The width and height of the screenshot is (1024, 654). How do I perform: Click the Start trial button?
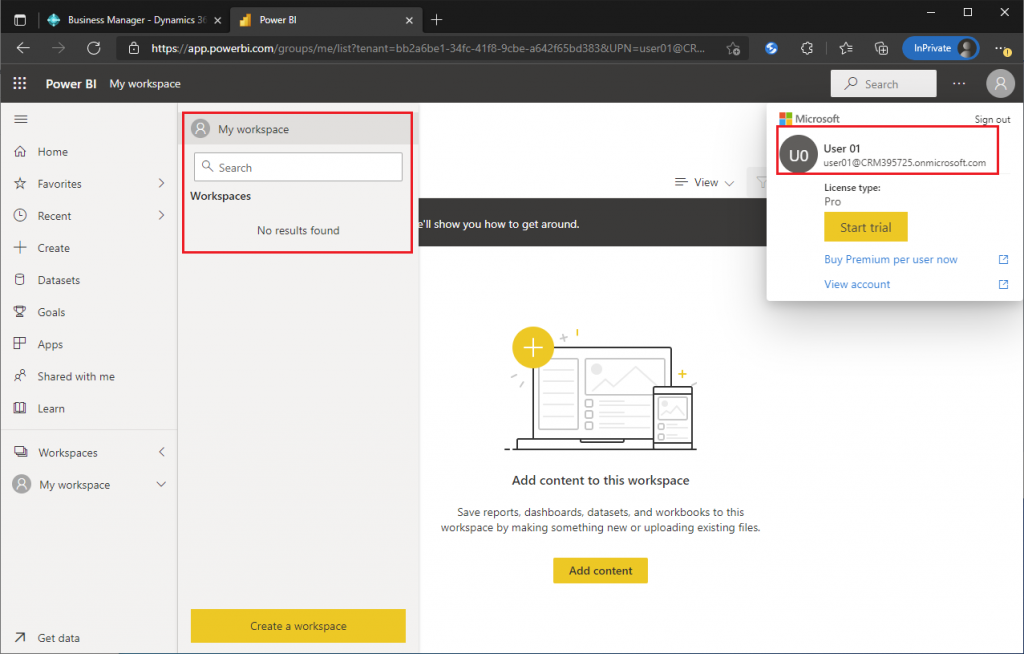(865, 227)
